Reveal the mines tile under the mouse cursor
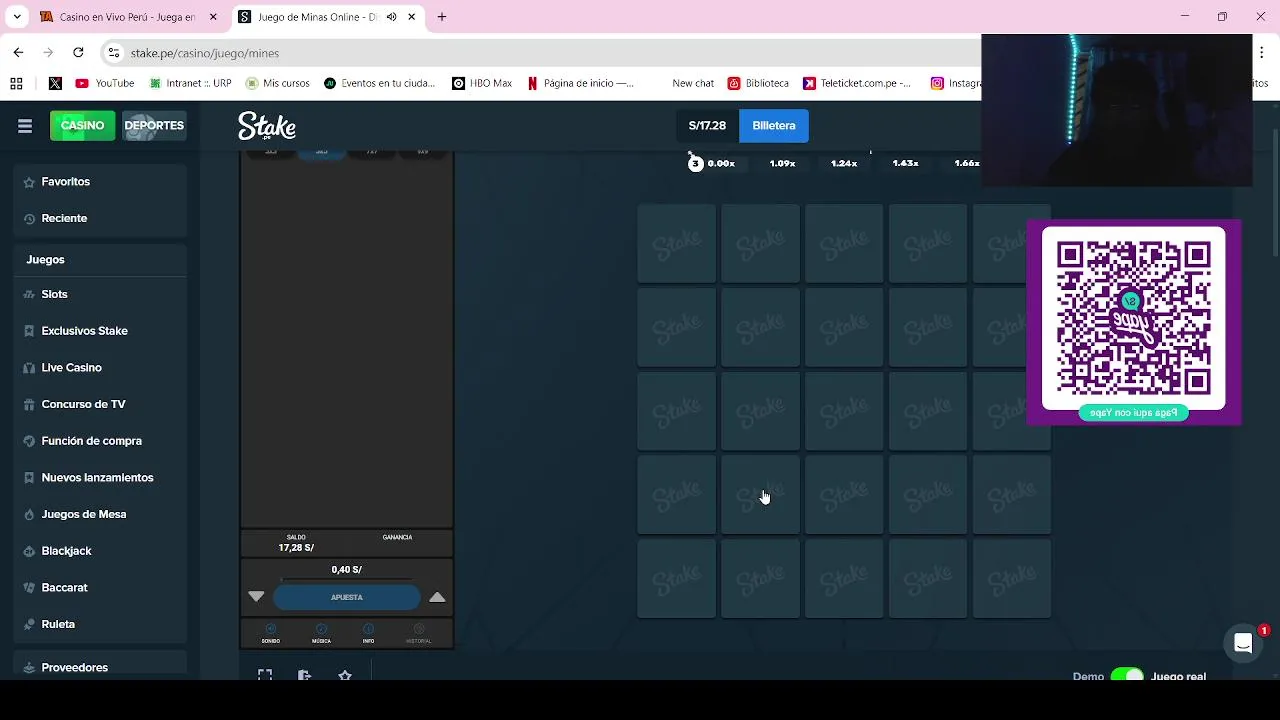1280x720 pixels. pos(760,495)
